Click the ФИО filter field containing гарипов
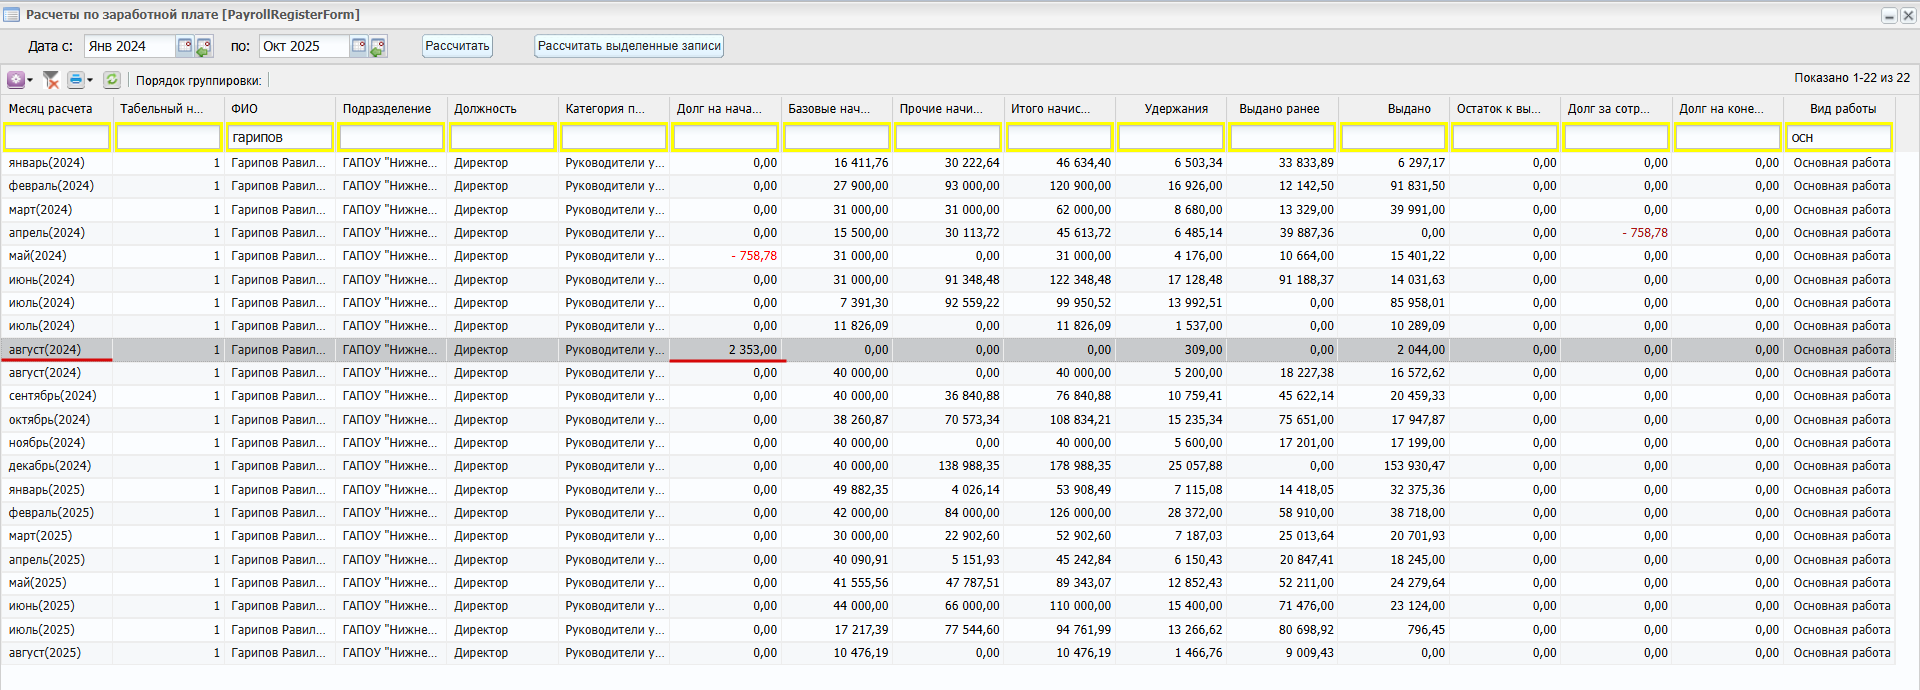The width and height of the screenshot is (1920, 690). pyautogui.click(x=280, y=137)
